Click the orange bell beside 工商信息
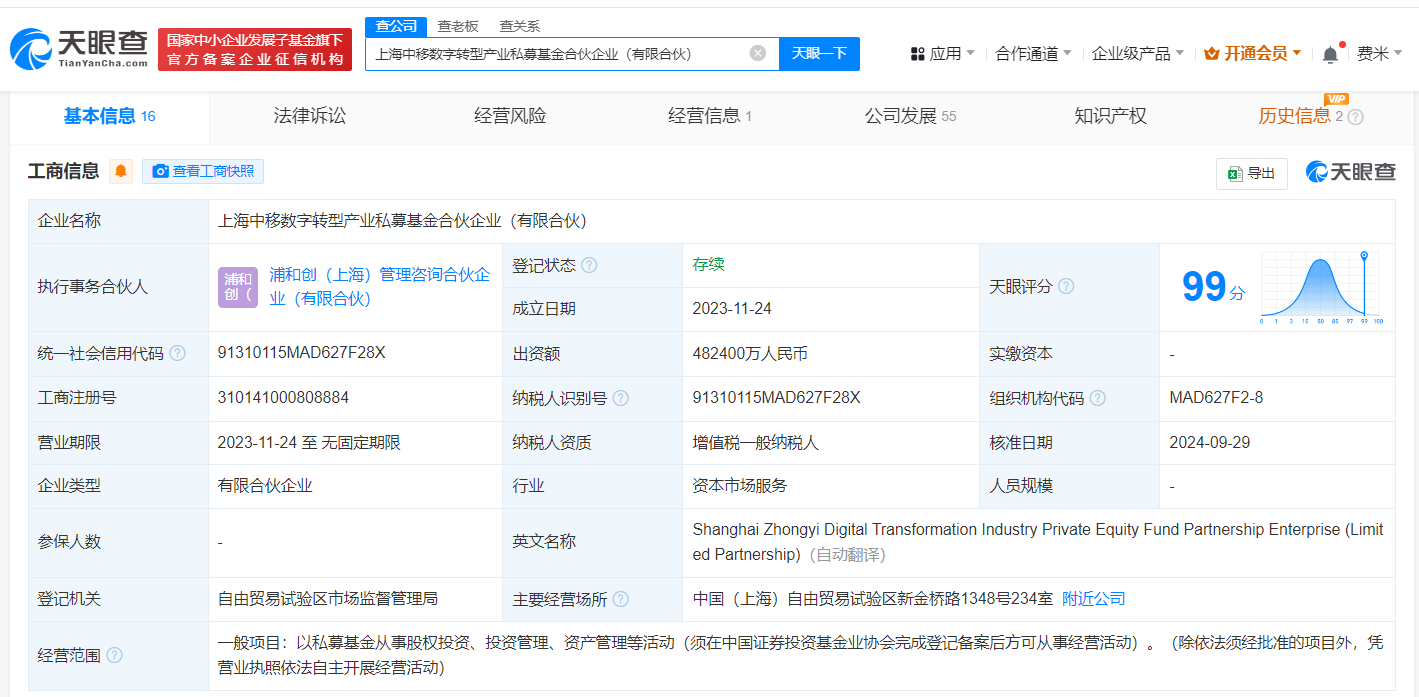Image resolution: width=1419 pixels, height=697 pixels. (x=119, y=171)
